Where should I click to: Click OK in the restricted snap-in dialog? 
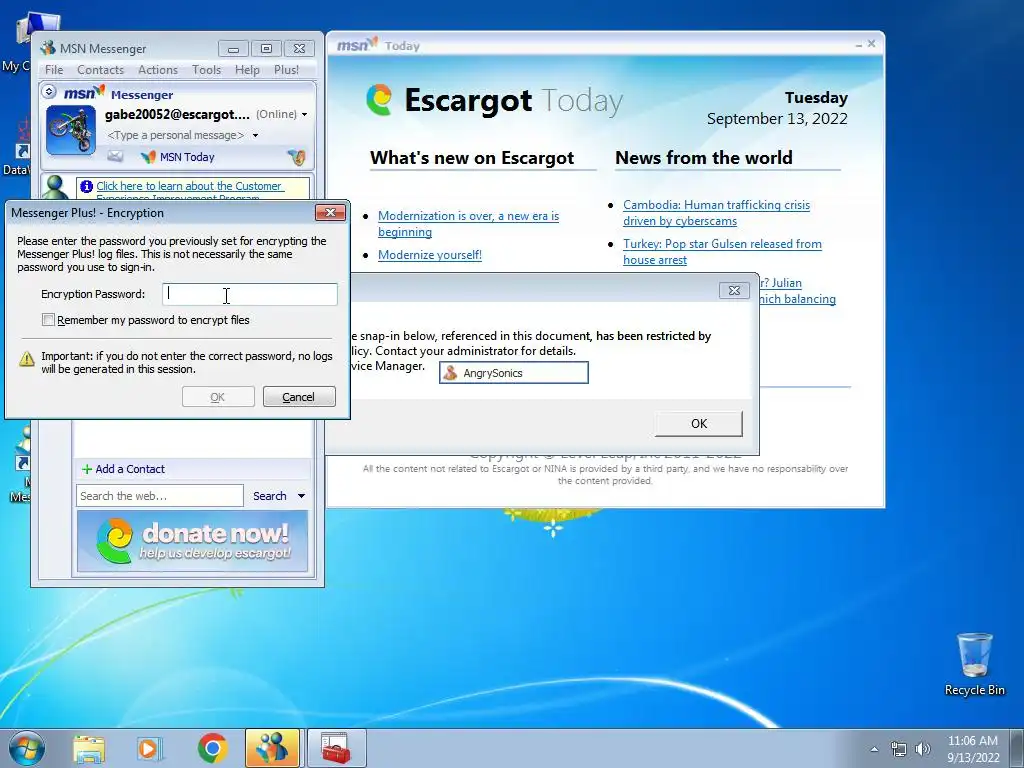pos(699,423)
